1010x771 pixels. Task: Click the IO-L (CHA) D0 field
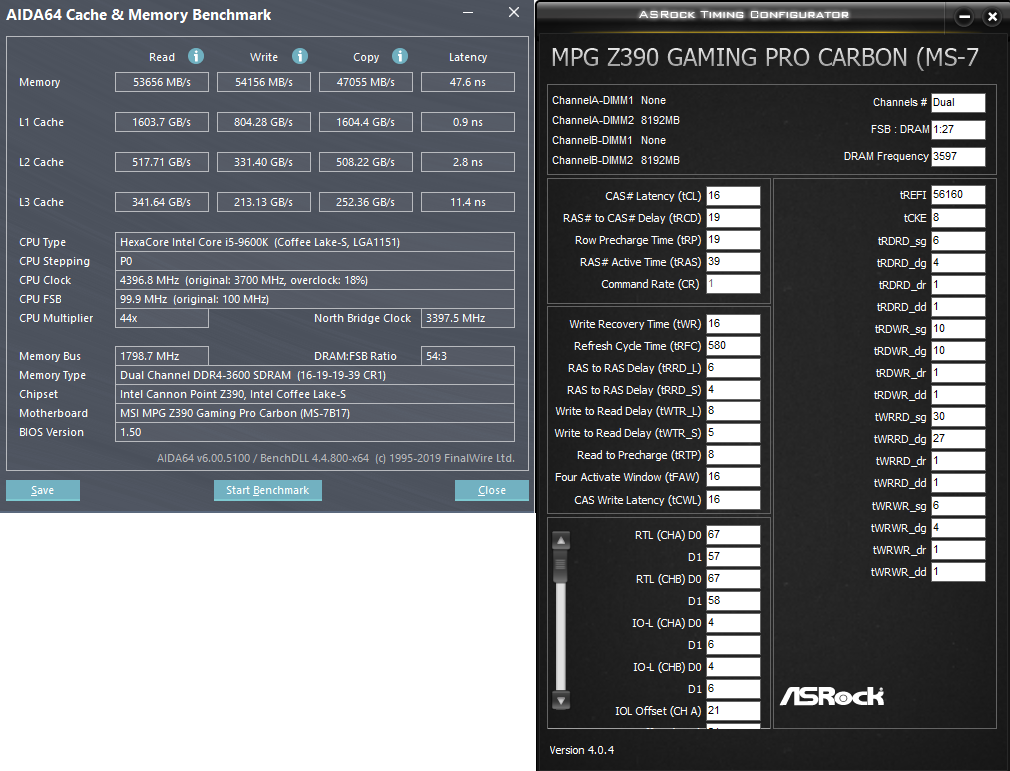733,623
